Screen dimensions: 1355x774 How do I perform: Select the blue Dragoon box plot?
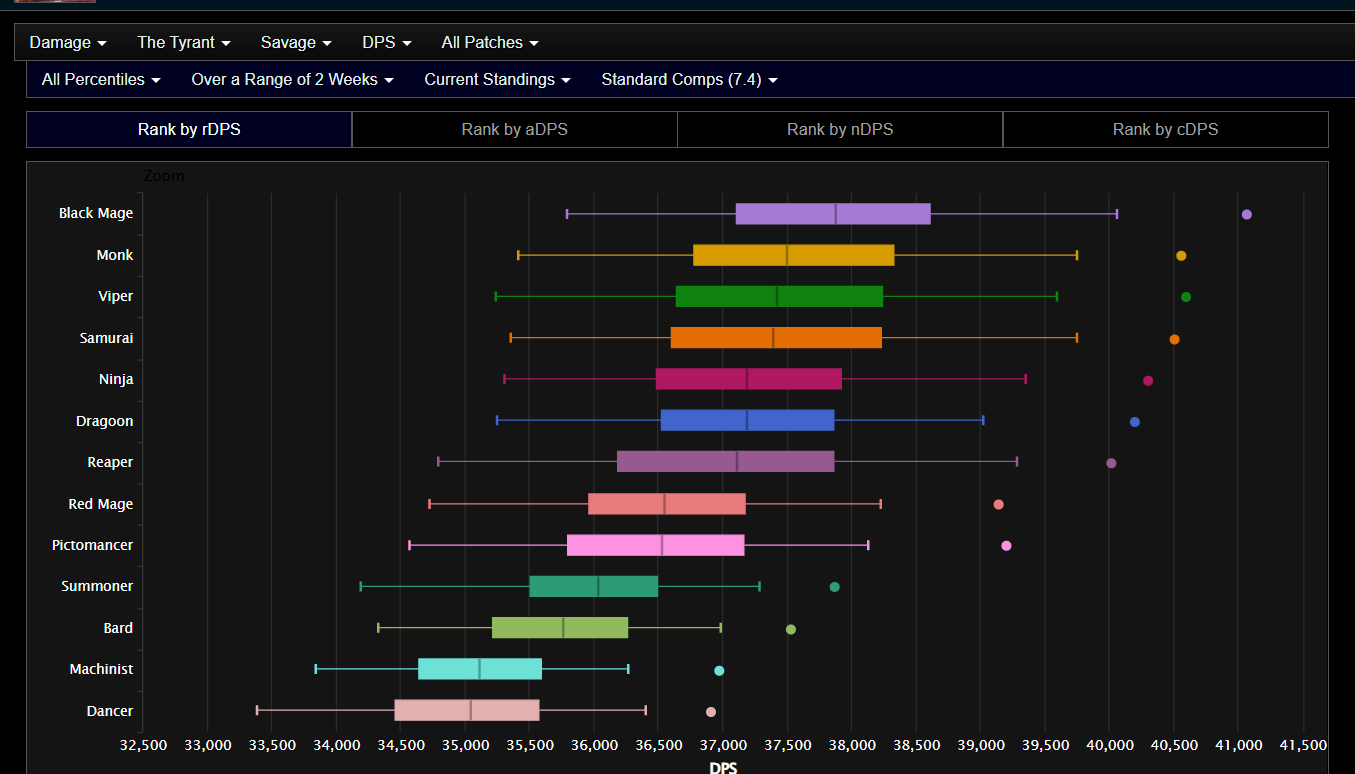[747, 421]
